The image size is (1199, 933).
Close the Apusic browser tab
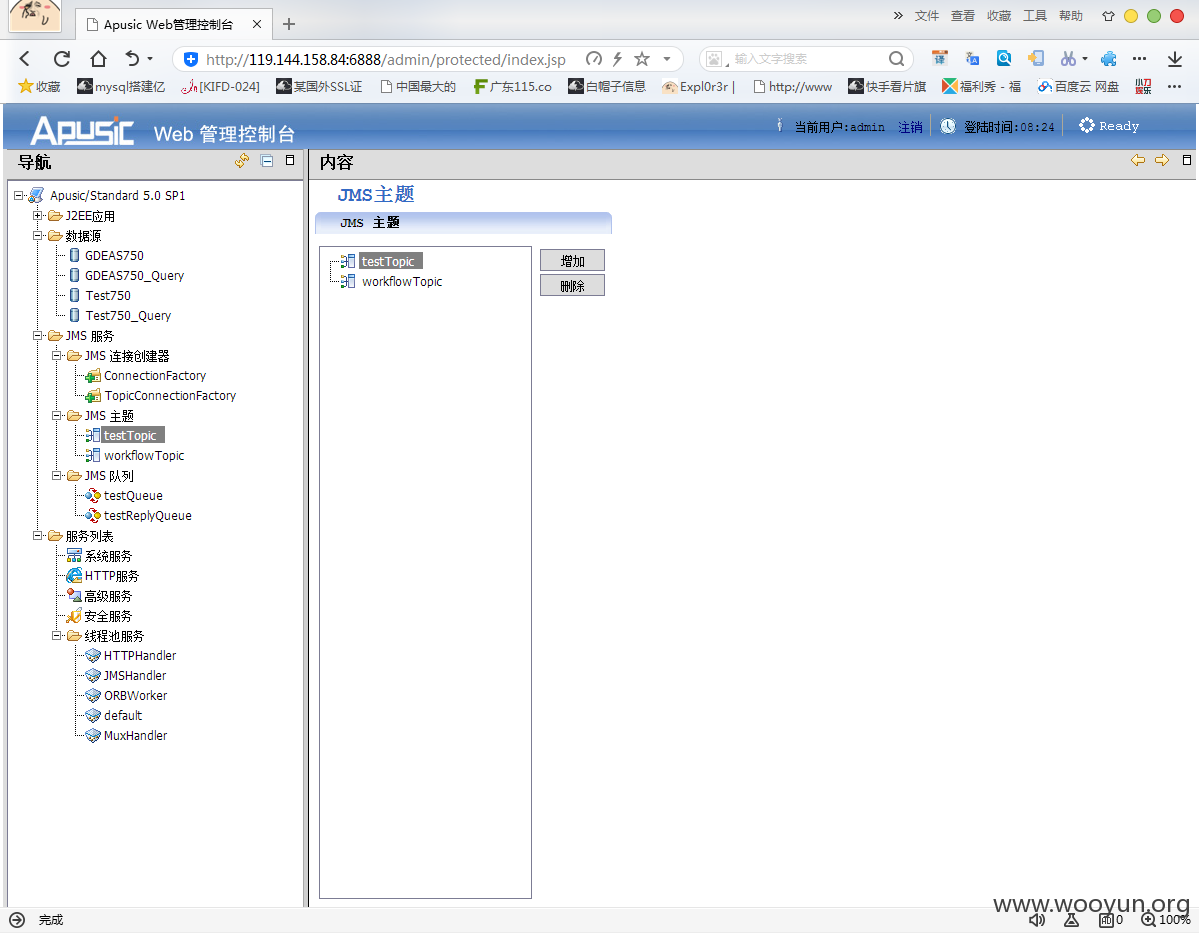pos(257,24)
